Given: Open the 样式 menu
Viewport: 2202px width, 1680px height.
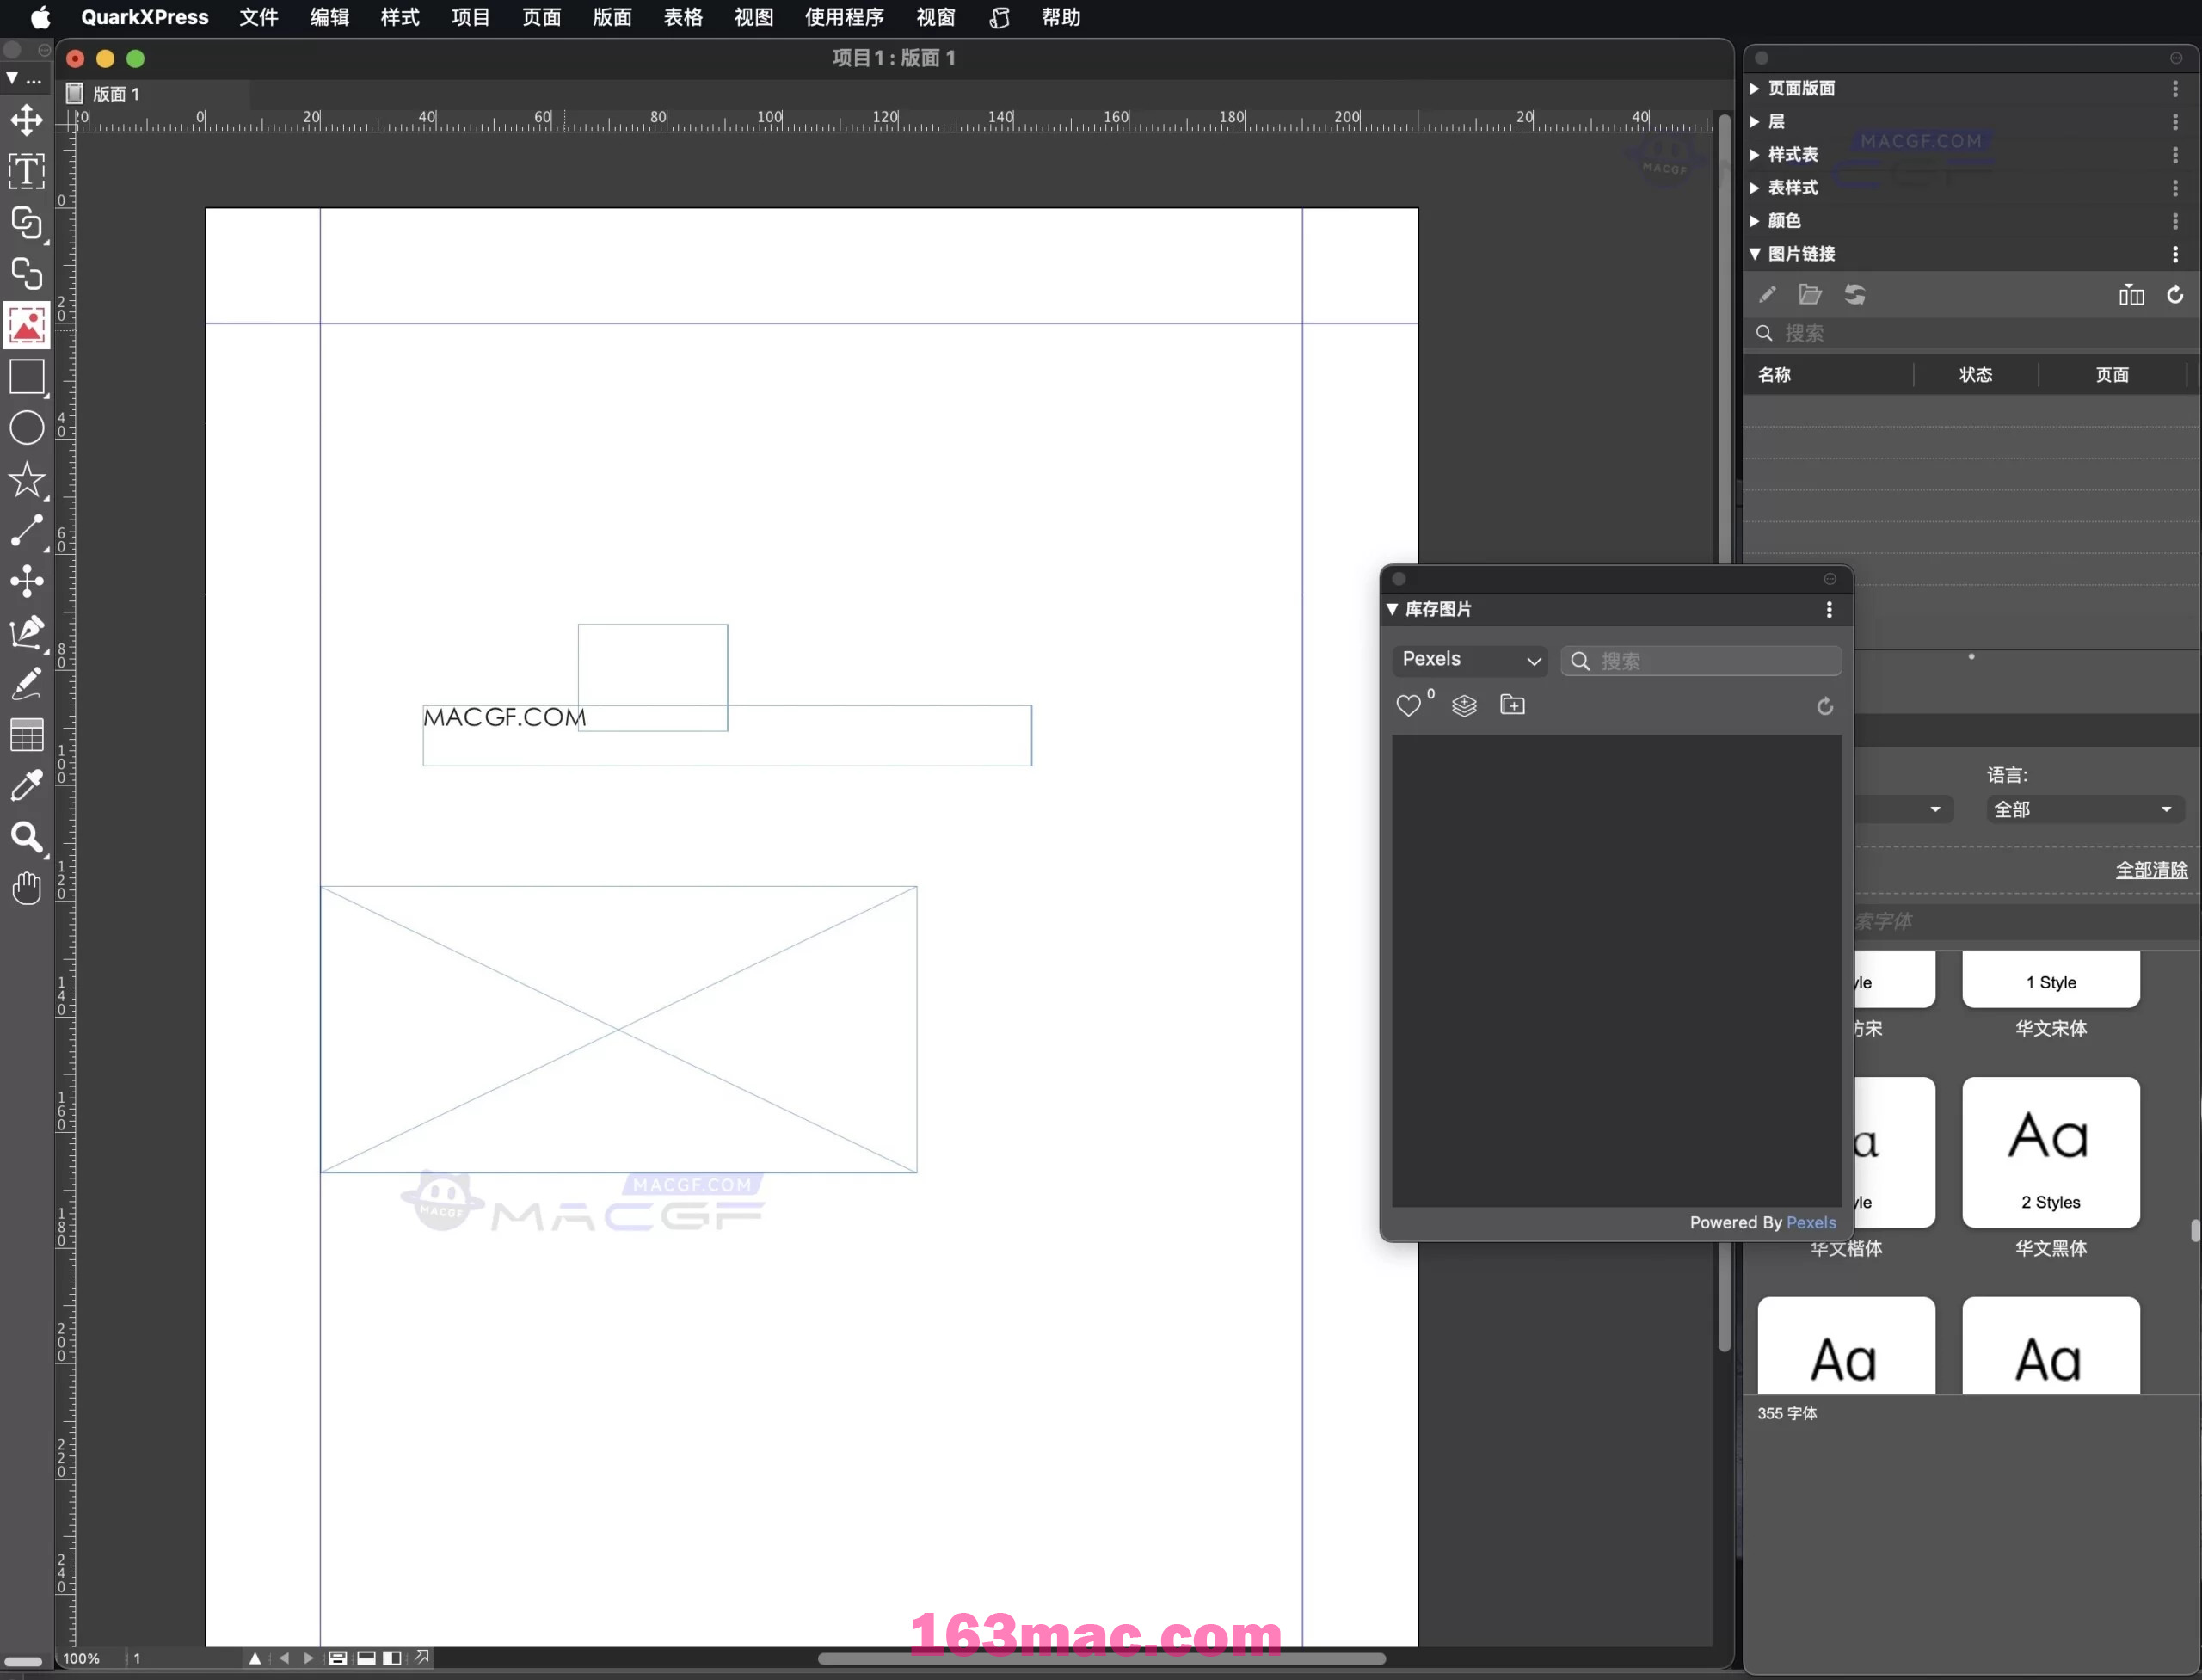Looking at the screenshot, I should pyautogui.click(x=400, y=17).
